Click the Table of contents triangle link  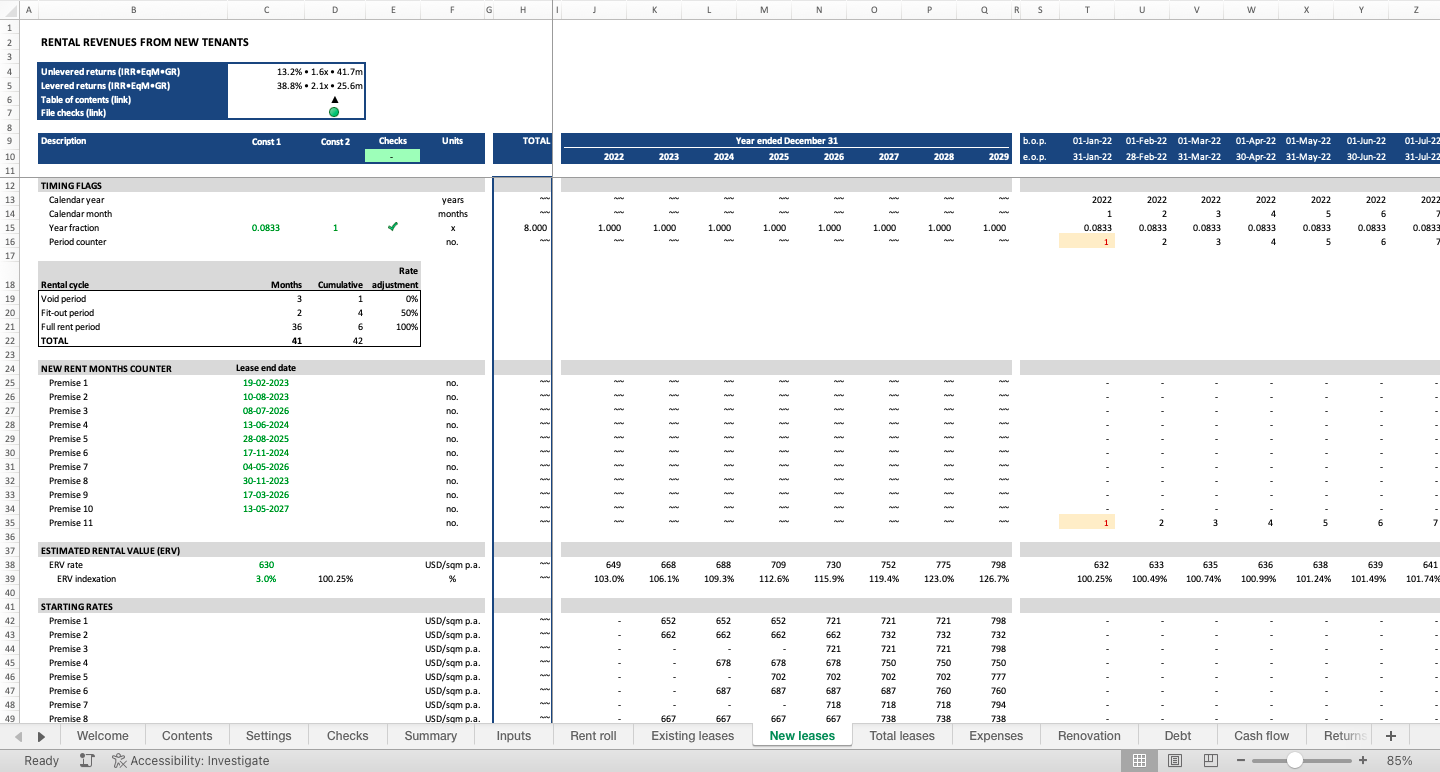334,99
